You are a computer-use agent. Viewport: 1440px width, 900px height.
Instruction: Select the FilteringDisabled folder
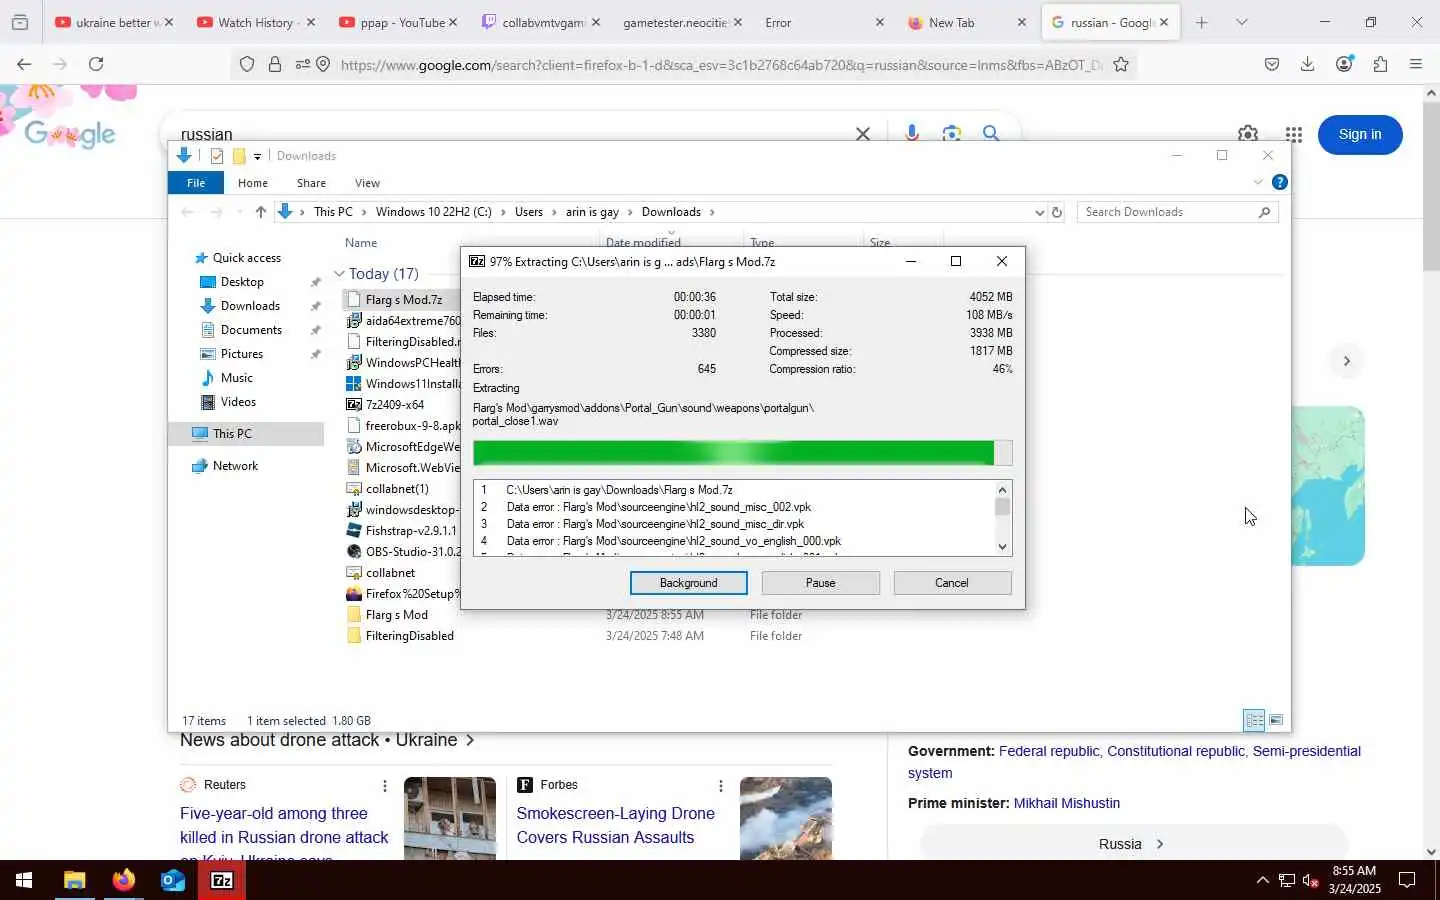tap(410, 636)
